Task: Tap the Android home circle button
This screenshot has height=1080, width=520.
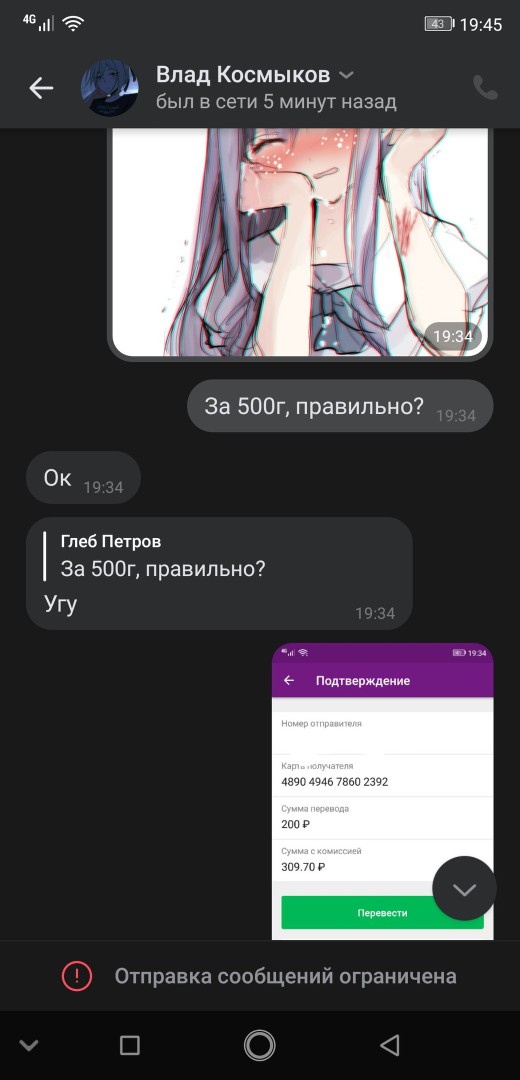Action: click(260, 1046)
